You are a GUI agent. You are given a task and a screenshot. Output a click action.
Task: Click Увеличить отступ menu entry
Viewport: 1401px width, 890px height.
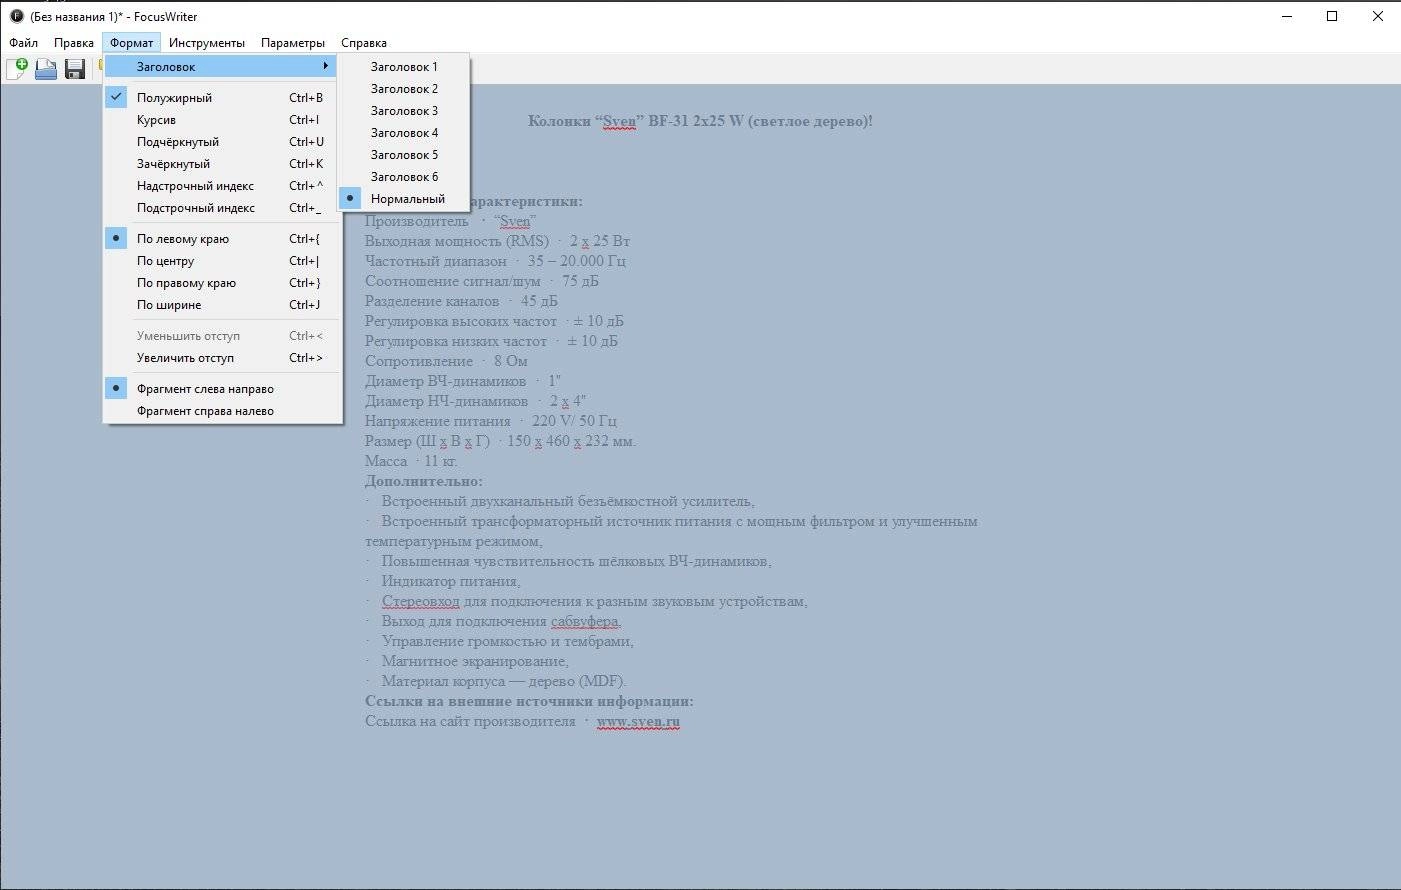coord(223,358)
